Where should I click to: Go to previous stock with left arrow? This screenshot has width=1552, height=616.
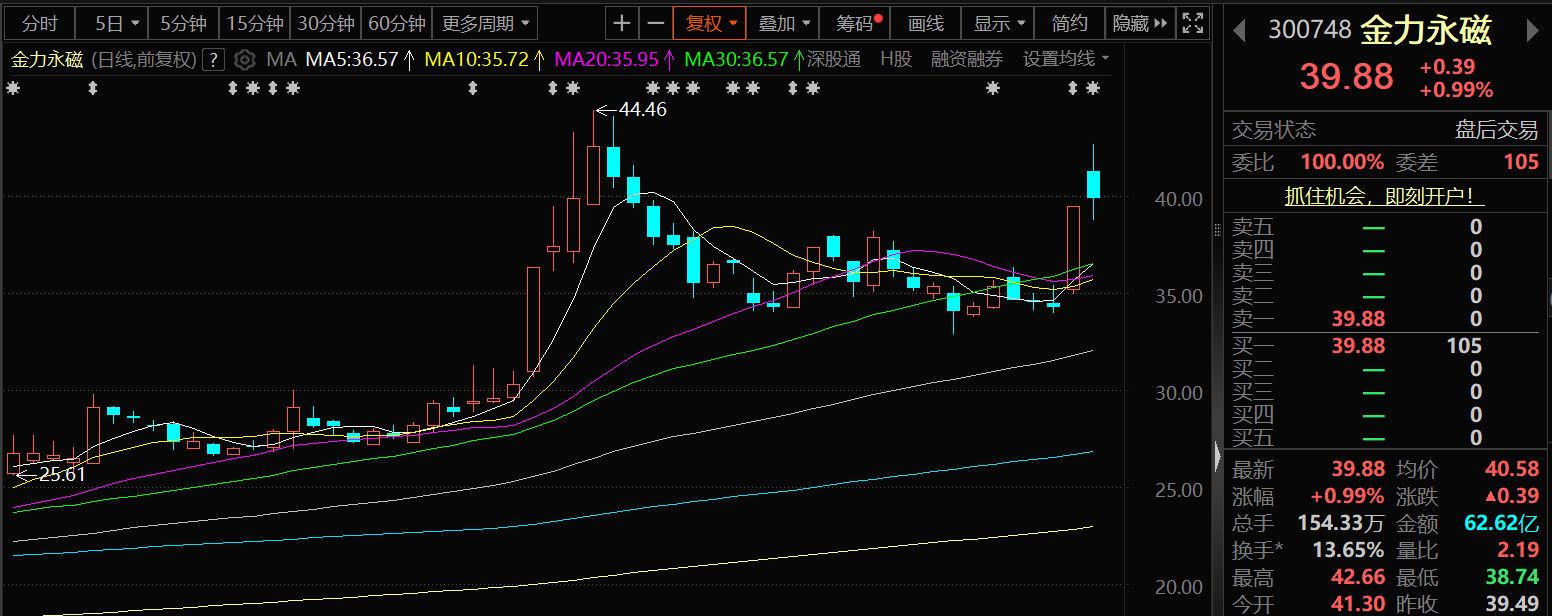click(x=1239, y=31)
